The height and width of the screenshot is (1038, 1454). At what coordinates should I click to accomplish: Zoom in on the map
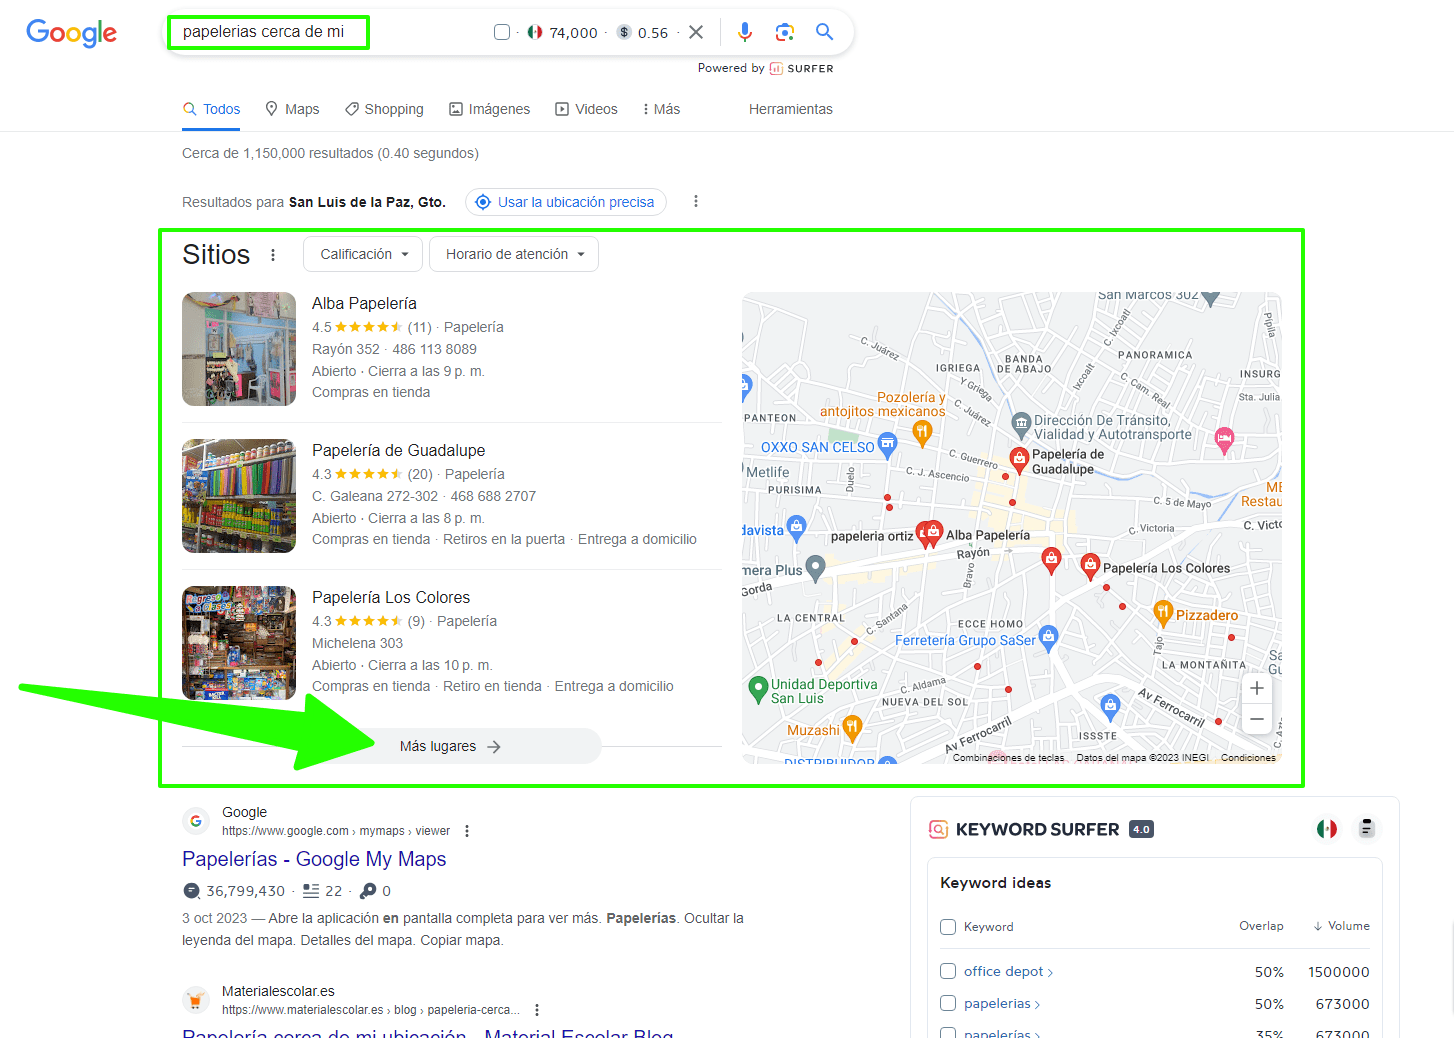1257,688
